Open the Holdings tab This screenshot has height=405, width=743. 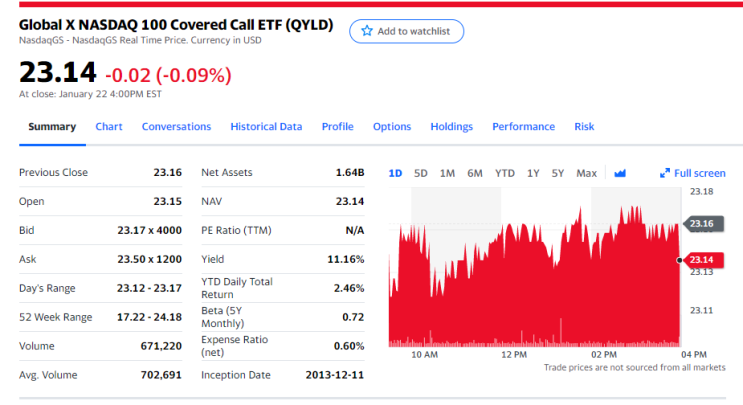pyautogui.click(x=452, y=126)
